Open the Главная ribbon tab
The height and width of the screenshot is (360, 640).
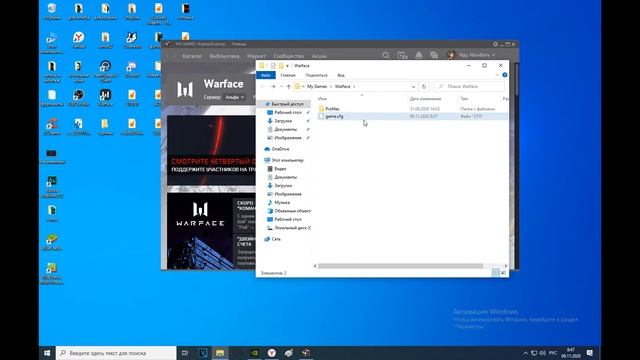click(x=288, y=75)
